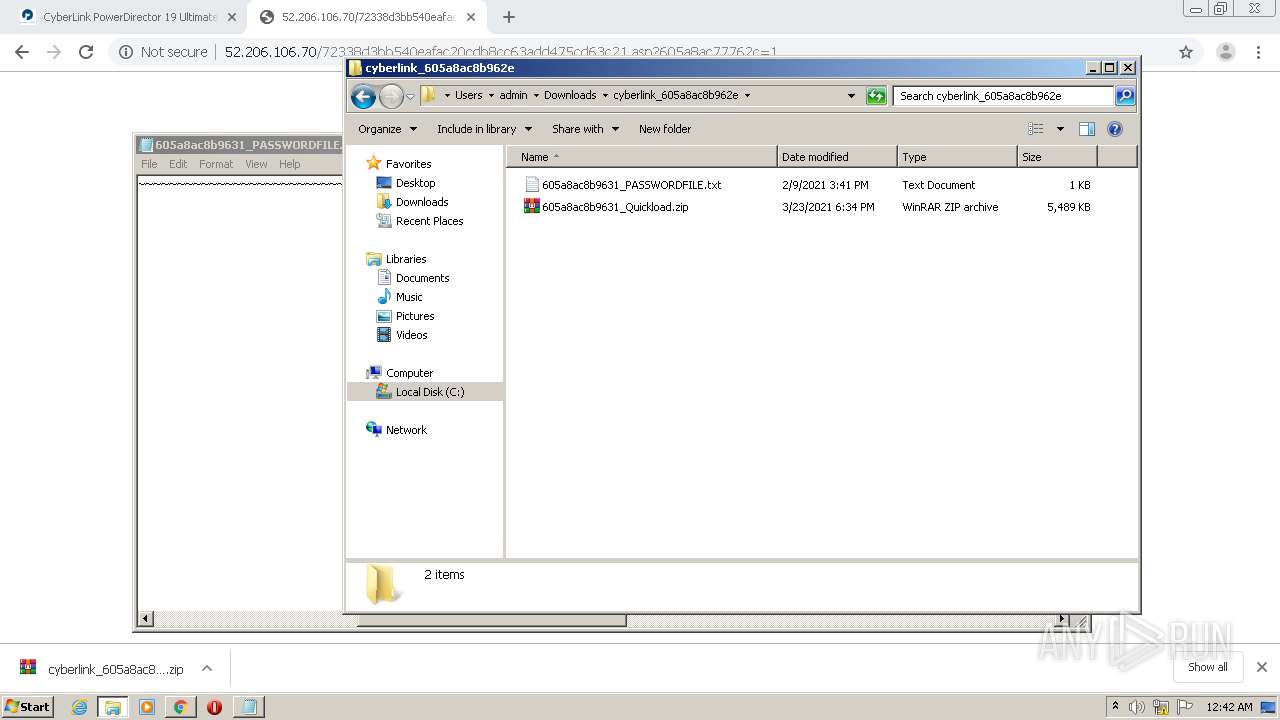Viewport: 1280px width, 720px height.
Task: Open Recent Places in Favorites
Action: click(429, 221)
